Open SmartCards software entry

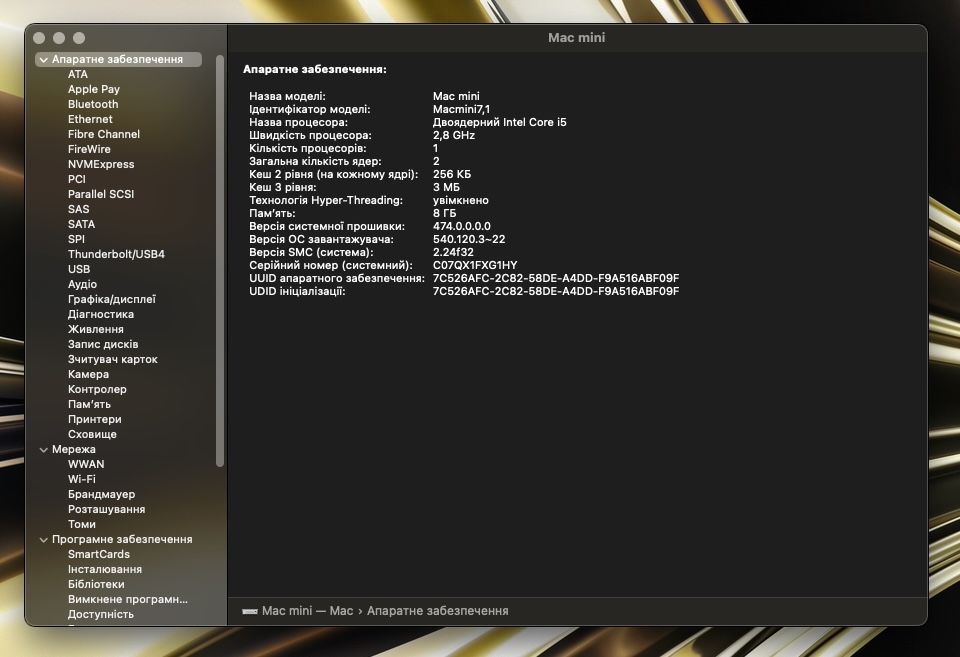(x=99, y=554)
